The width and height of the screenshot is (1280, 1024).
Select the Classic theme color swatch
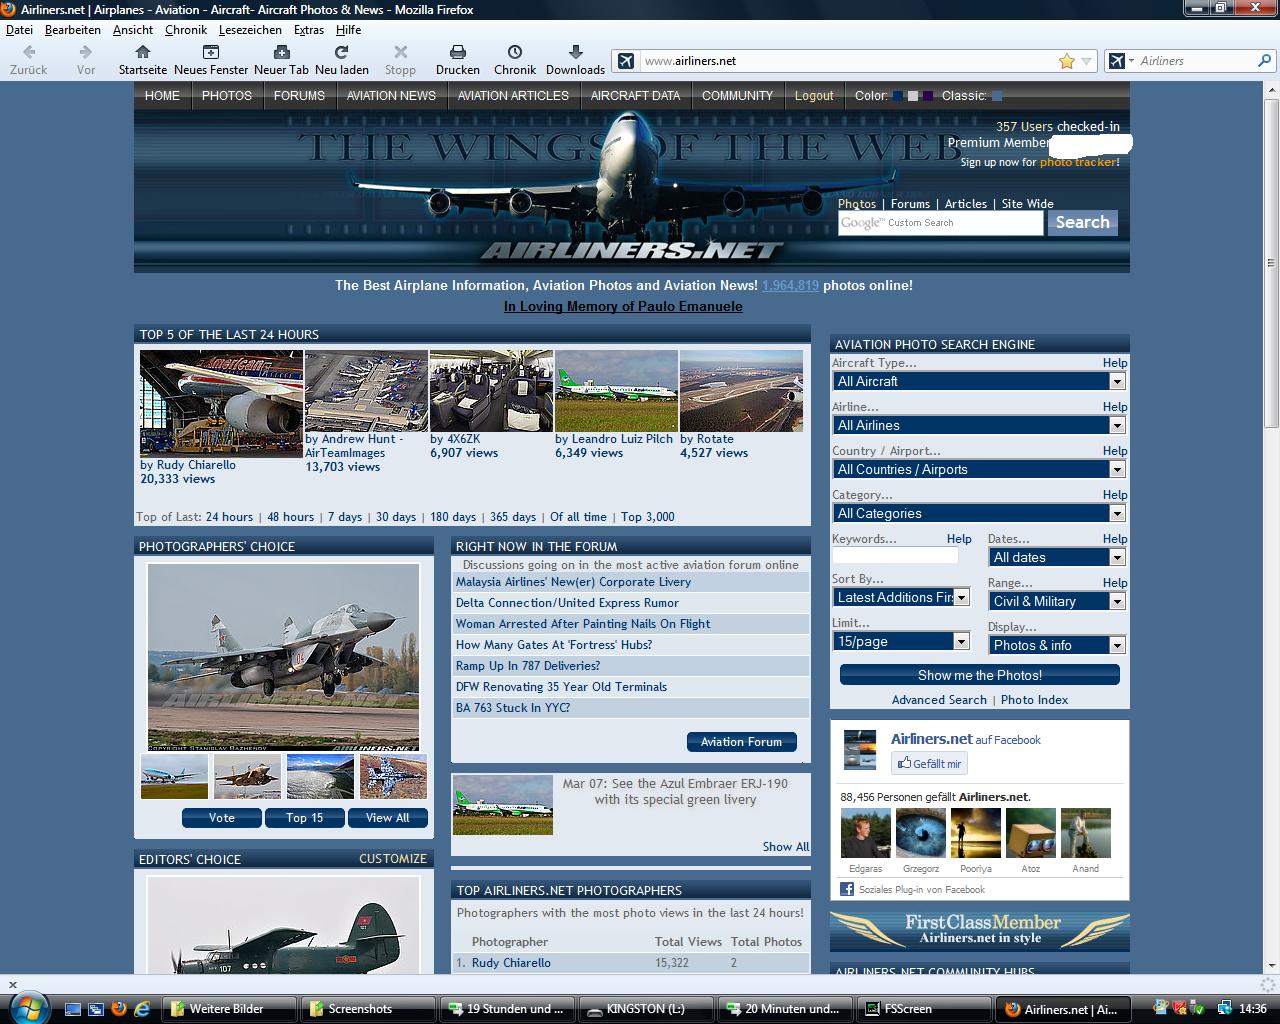[x=997, y=96]
